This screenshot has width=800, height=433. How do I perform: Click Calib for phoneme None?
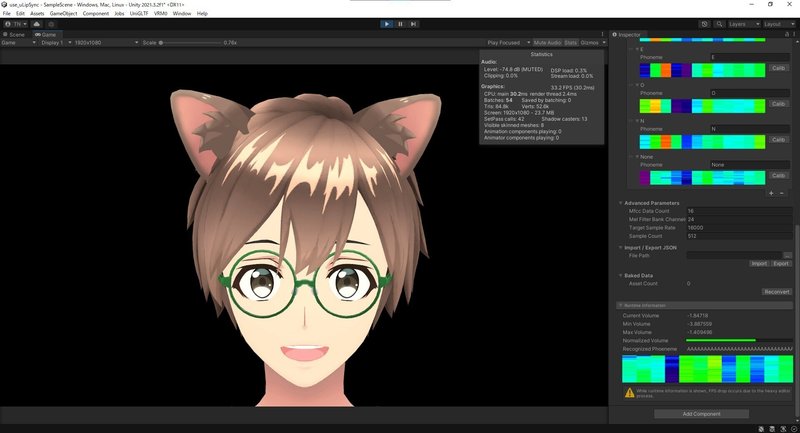tap(778, 175)
